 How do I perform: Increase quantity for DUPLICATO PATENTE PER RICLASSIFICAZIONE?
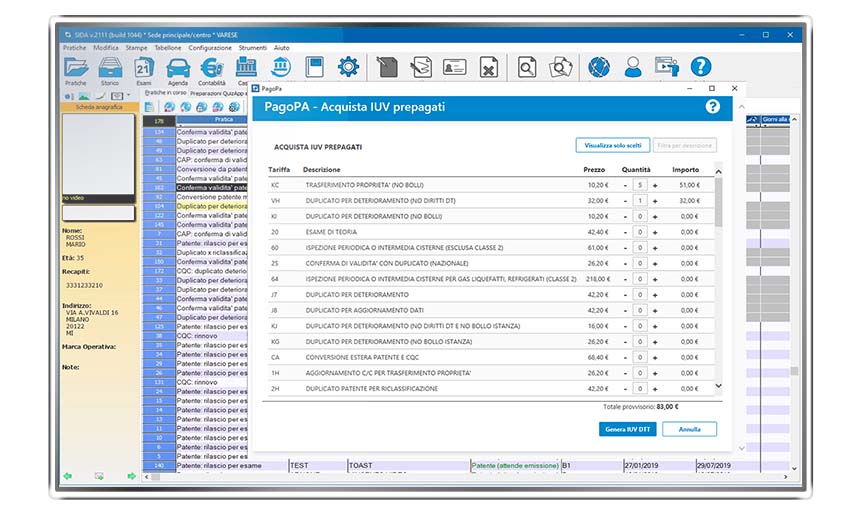pos(655,389)
